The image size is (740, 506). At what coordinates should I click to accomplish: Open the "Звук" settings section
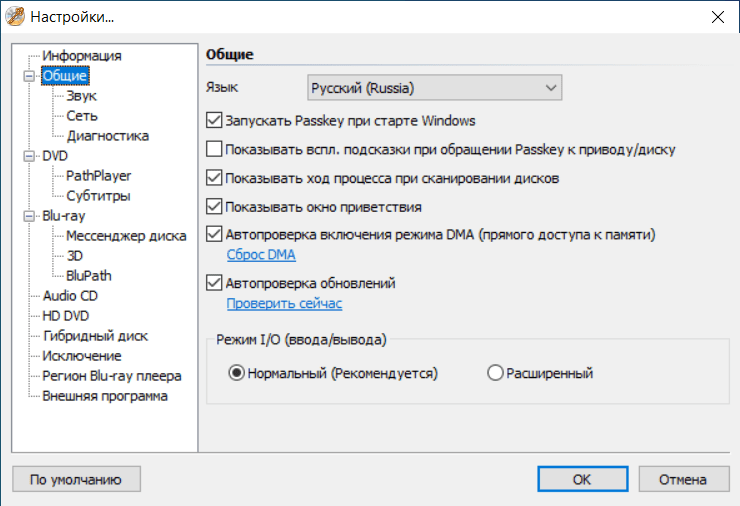click(82, 96)
